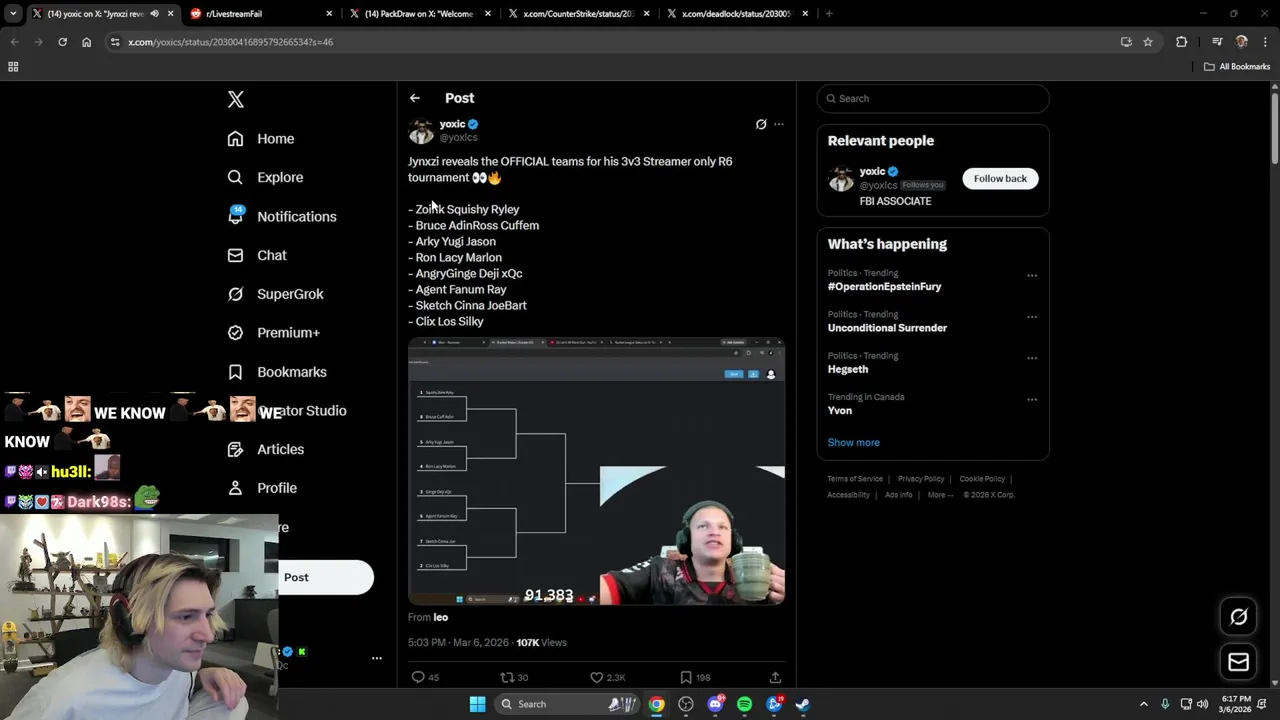Open the floating Grok button
1280x720 pixels.
(1238, 617)
